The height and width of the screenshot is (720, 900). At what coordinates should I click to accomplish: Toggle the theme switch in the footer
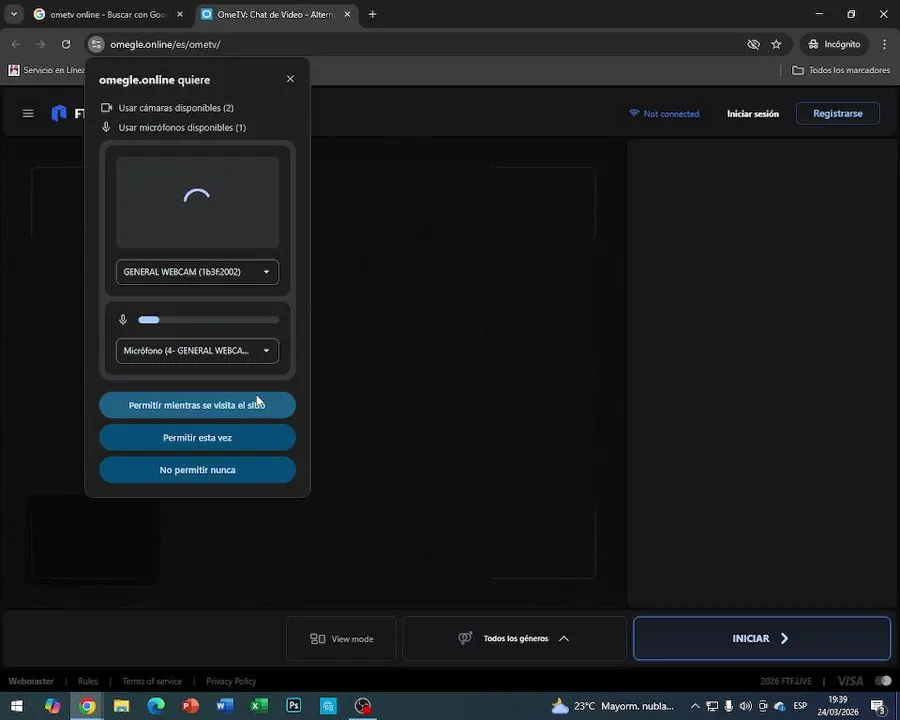click(883, 681)
